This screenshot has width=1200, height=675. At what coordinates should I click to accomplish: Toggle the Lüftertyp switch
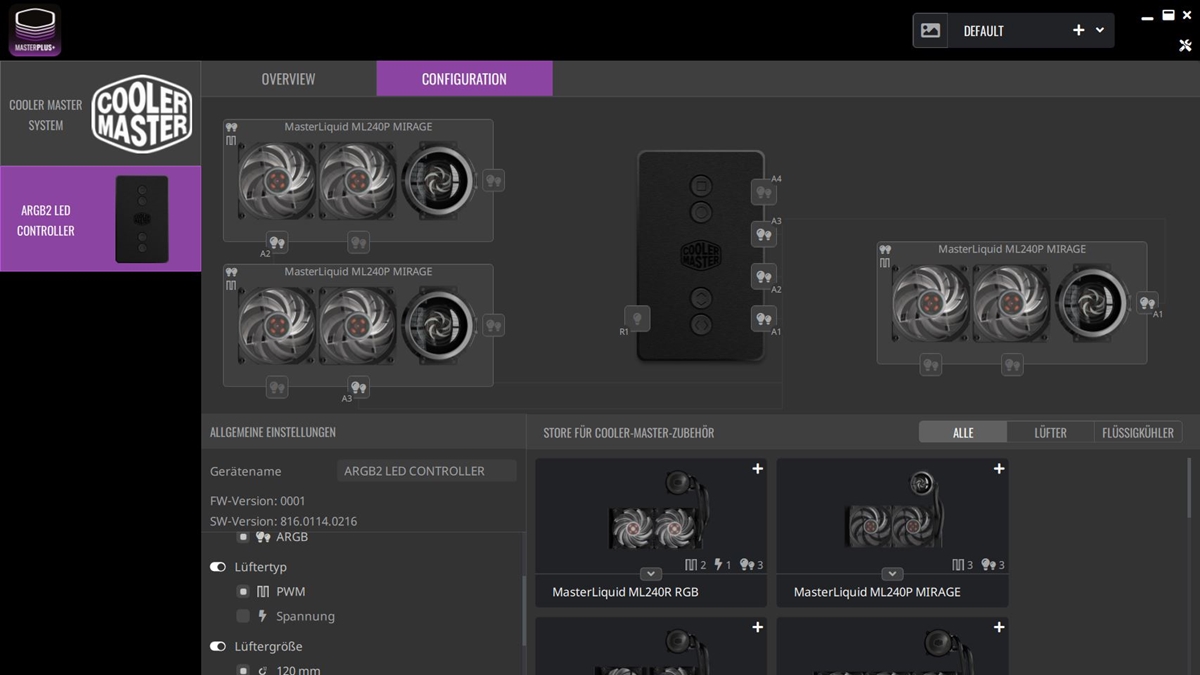pyautogui.click(x=218, y=567)
